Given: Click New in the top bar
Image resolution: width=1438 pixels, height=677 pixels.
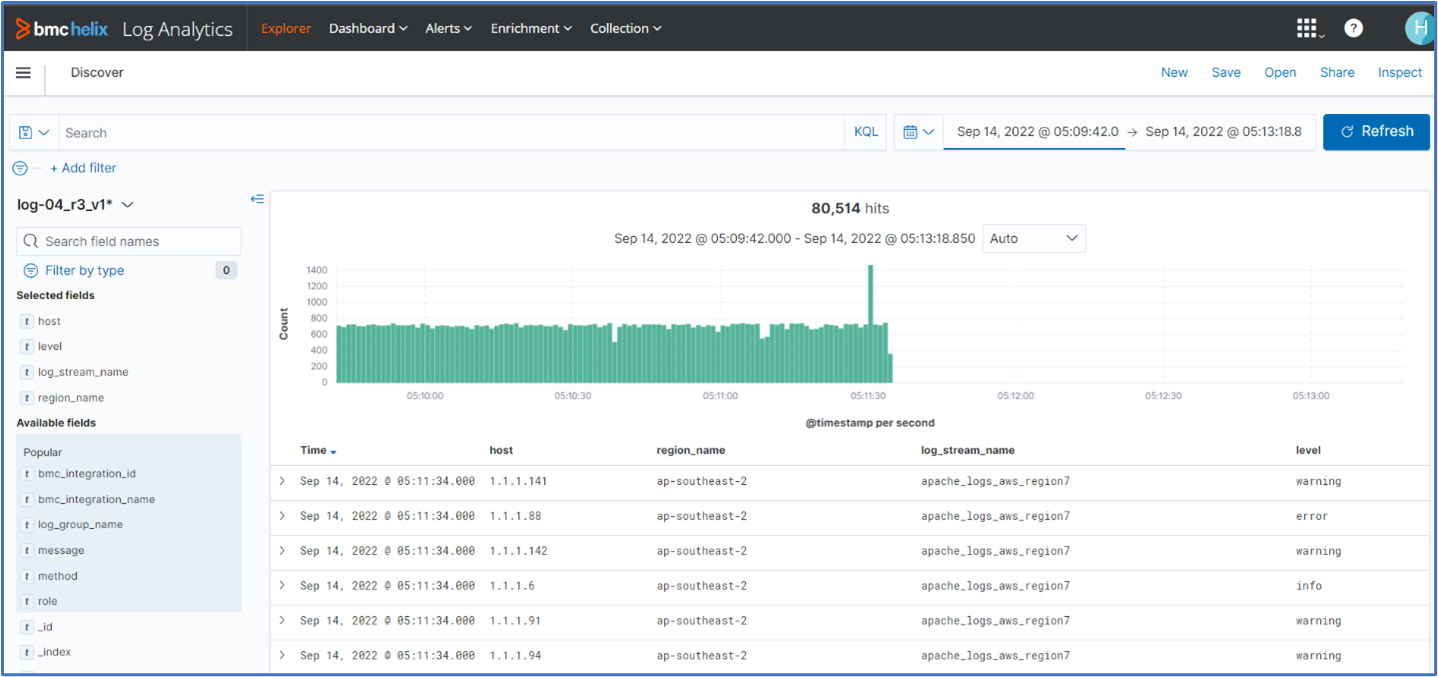Looking at the screenshot, I should click(1174, 72).
